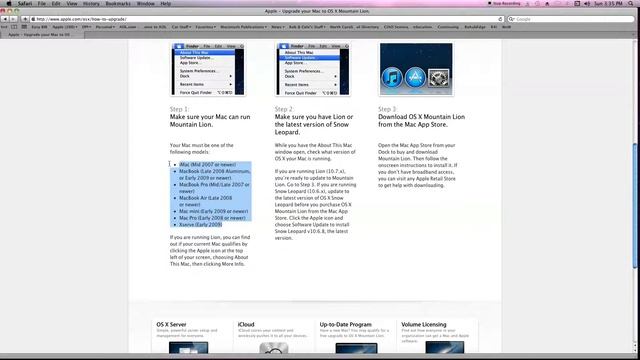Expand the Car Stuff bookmarks folder
Viewport: 640px width, 360px height.
181,27
